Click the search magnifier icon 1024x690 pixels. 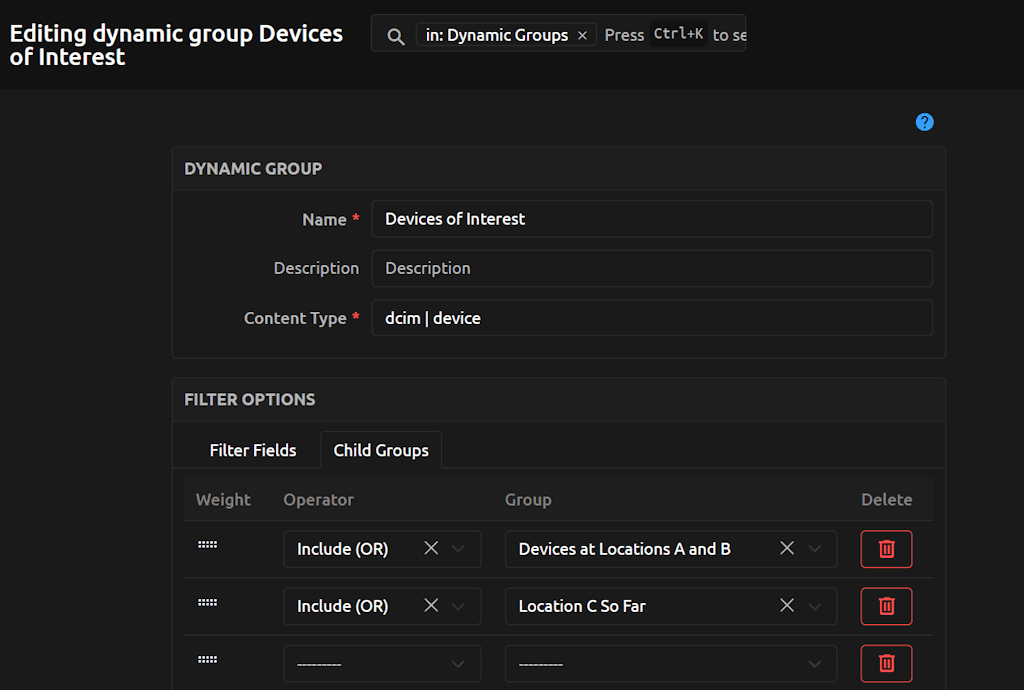point(395,34)
